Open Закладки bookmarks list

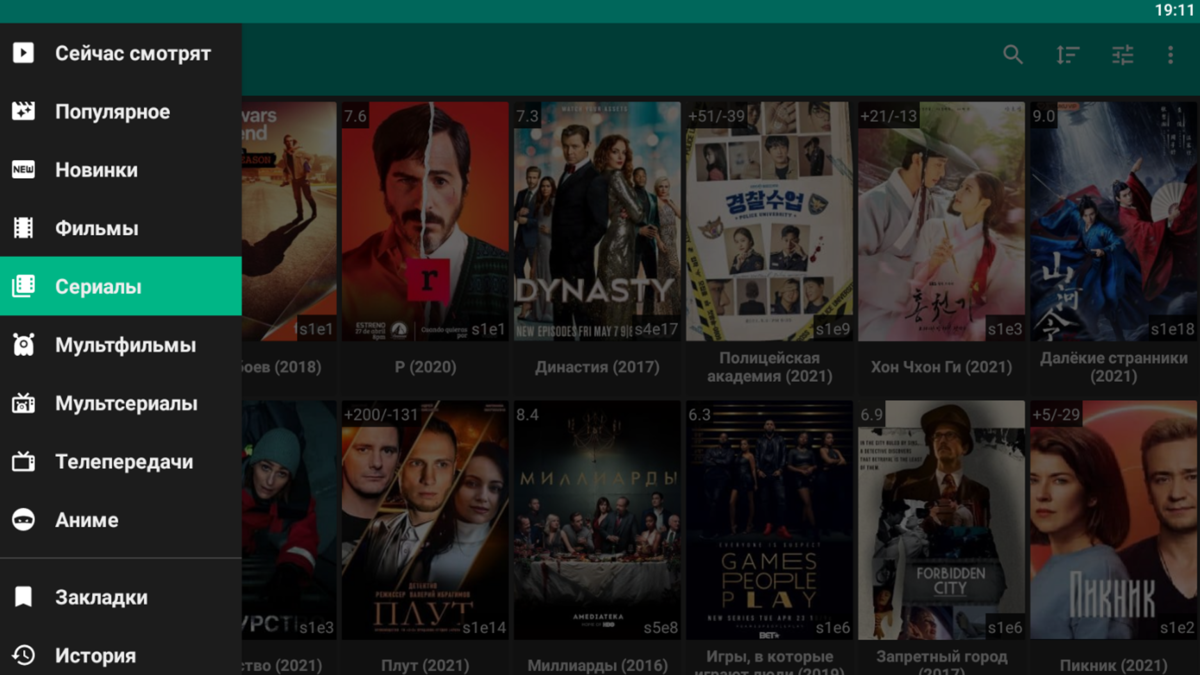[120, 597]
